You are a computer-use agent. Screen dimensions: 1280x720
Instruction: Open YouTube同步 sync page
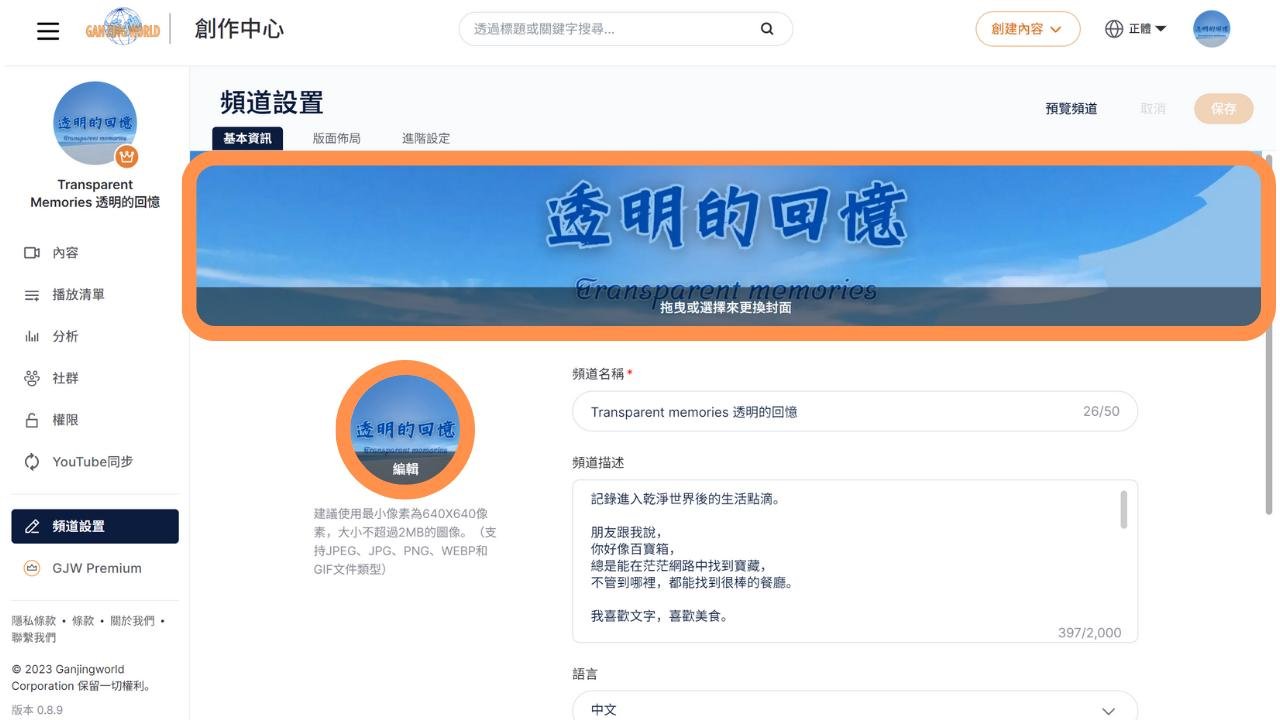click(92, 462)
